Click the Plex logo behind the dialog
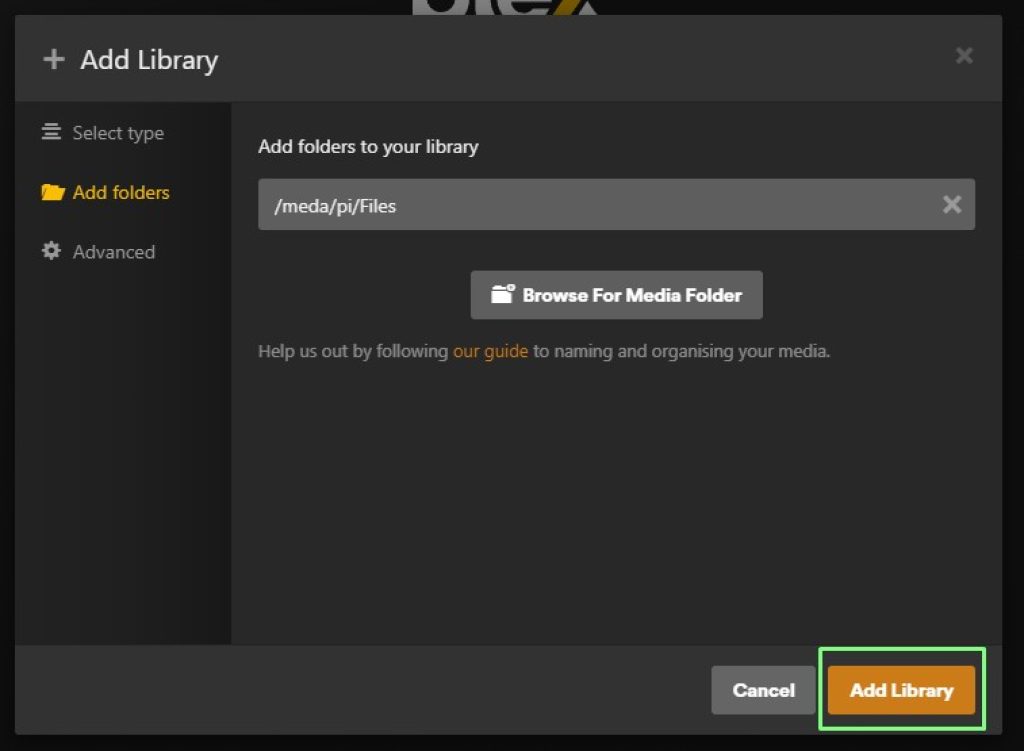The height and width of the screenshot is (751, 1024). (505, 8)
